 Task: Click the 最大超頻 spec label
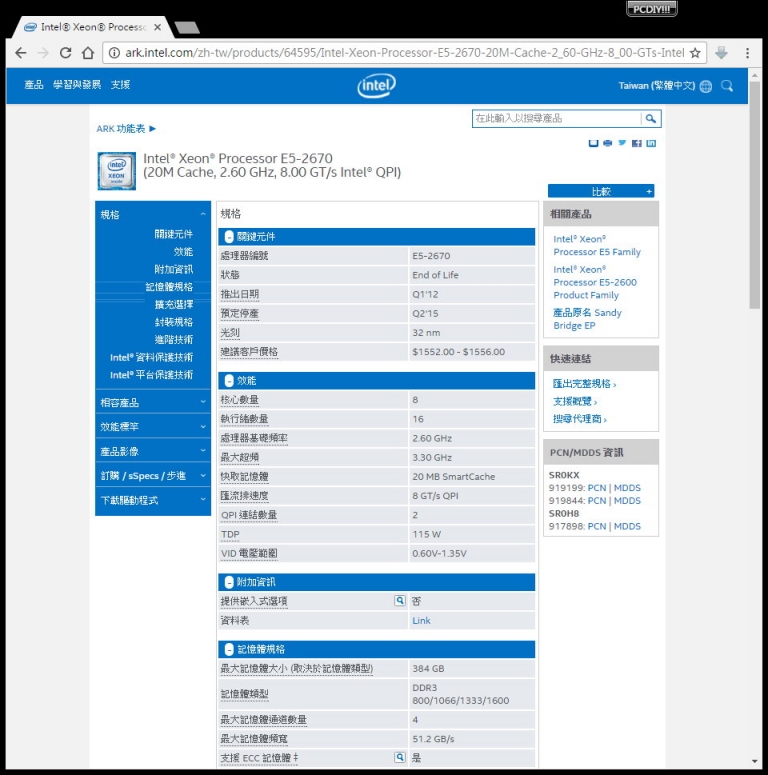(240, 457)
